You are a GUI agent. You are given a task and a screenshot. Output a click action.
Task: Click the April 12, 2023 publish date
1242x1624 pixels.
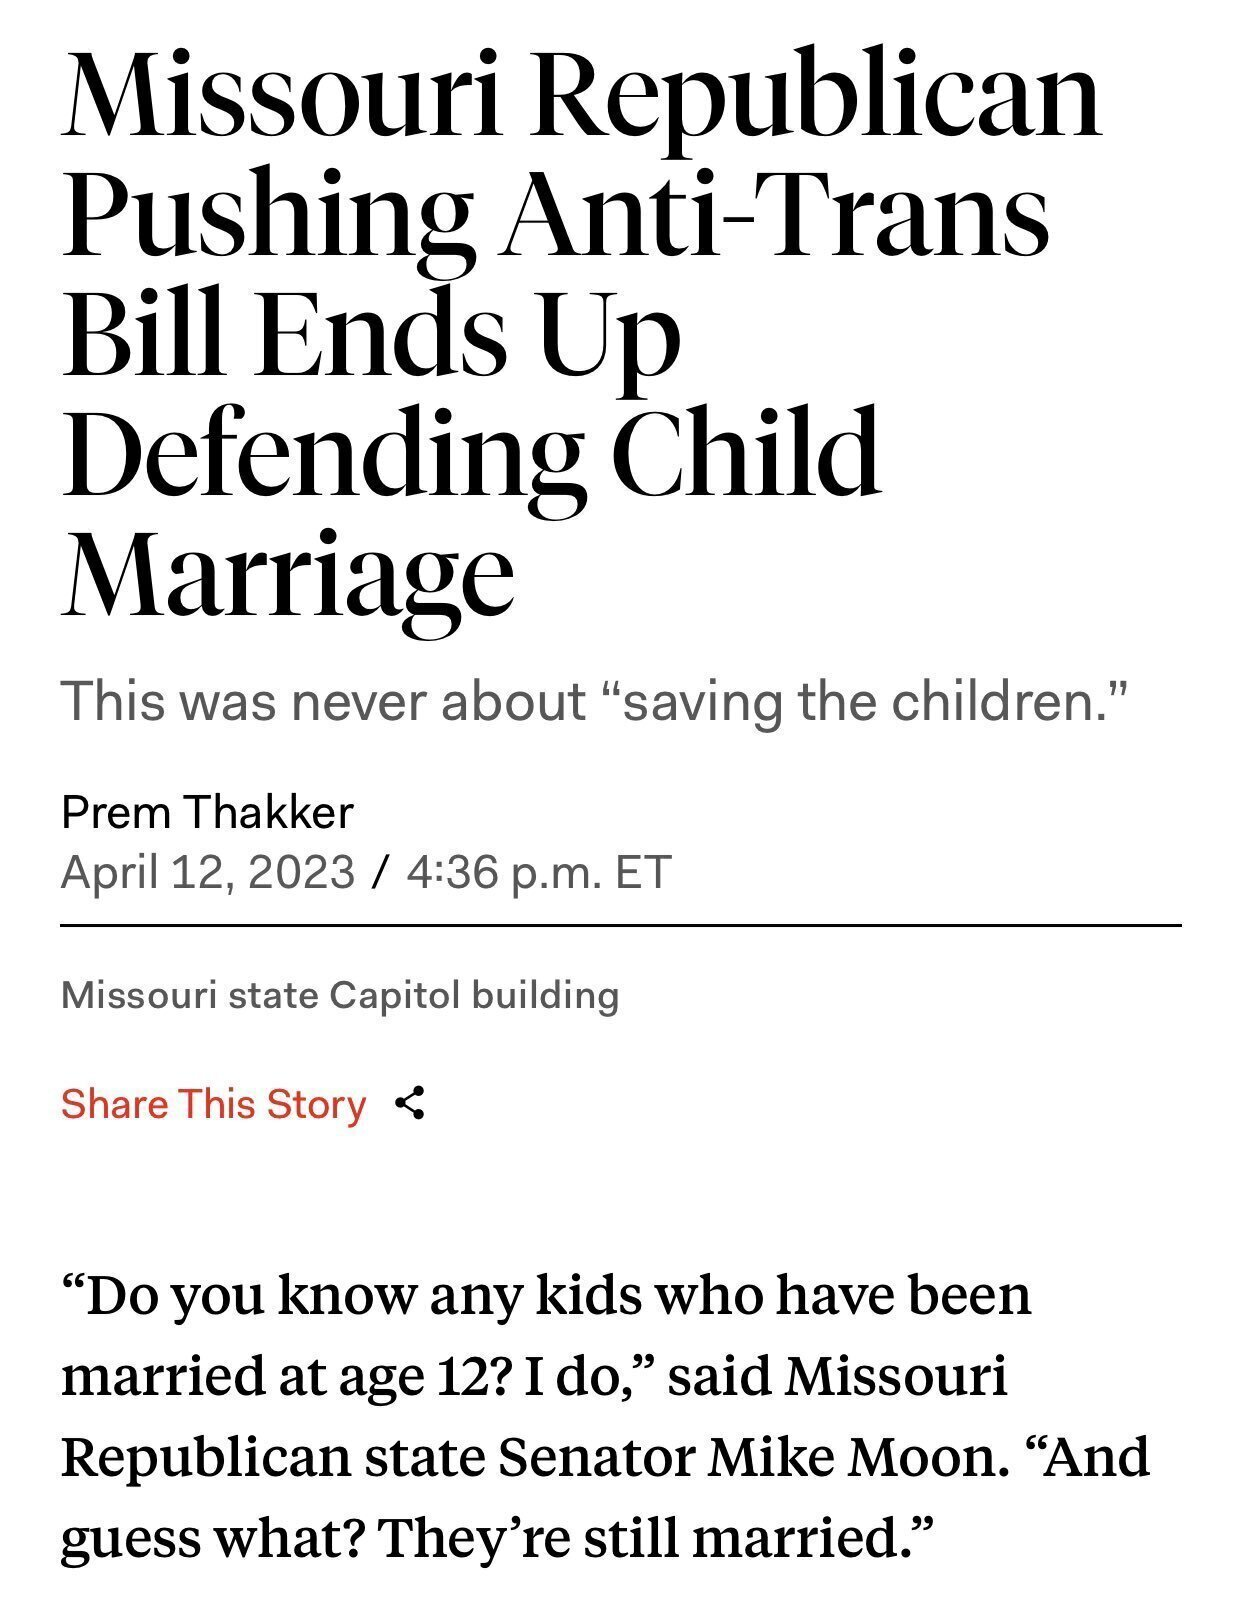(208, 871)
